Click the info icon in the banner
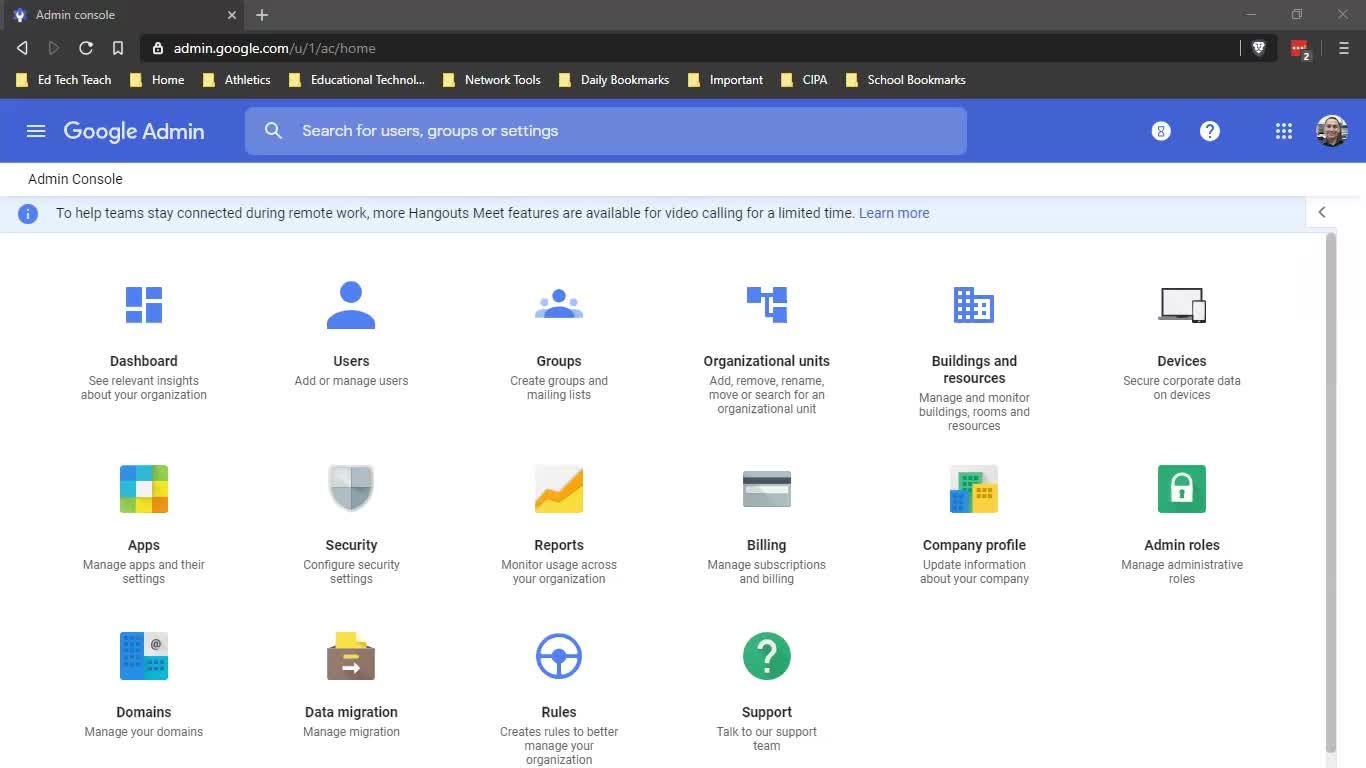 tap(28, 213)
